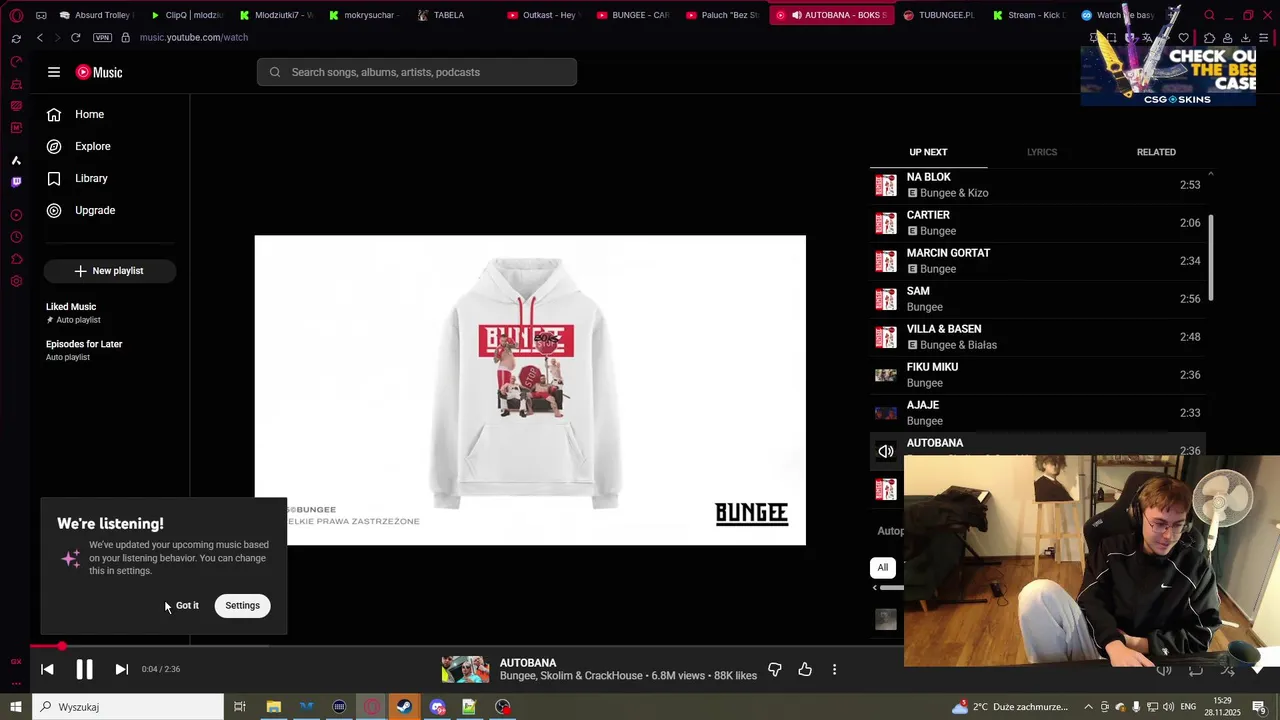1280x720 pixels.
Task: Play NA BLOK from the queue
Action: [x=1037, y=185]
